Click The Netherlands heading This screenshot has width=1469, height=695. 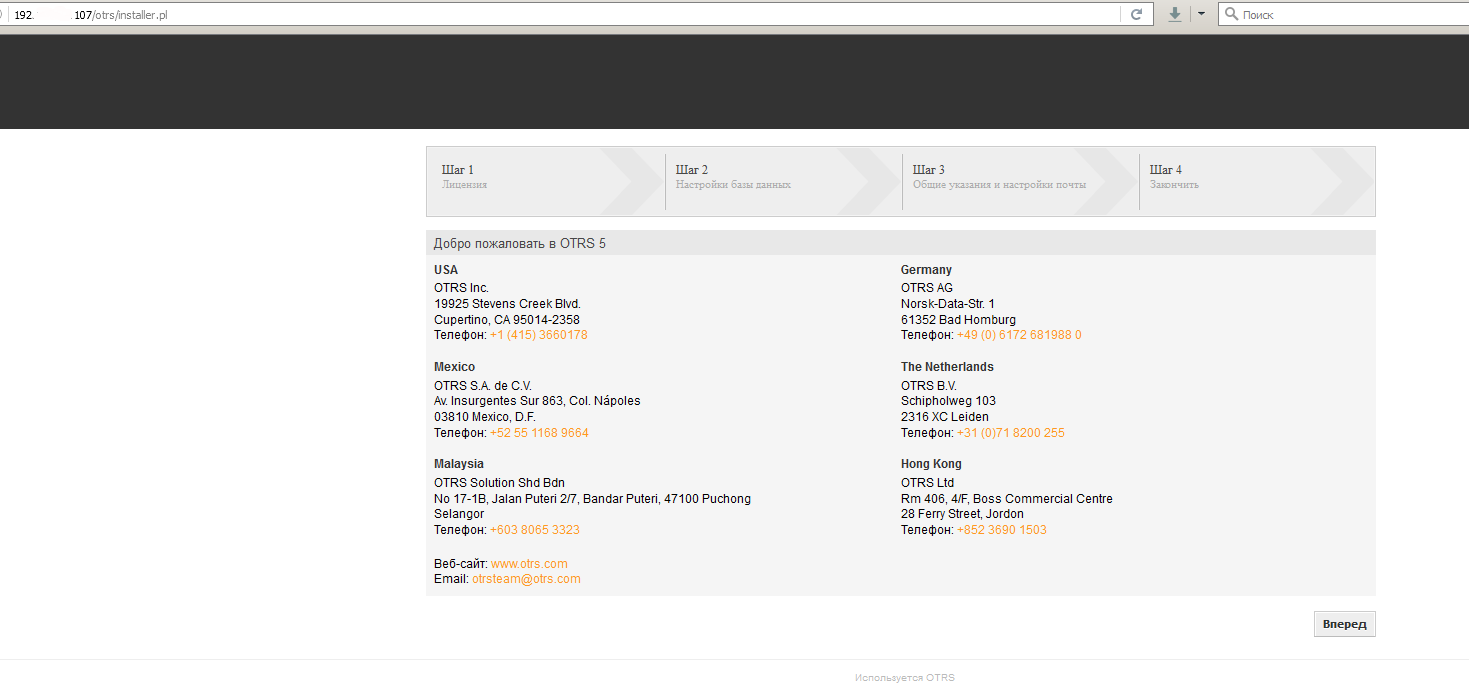click(x=947, y=367)
